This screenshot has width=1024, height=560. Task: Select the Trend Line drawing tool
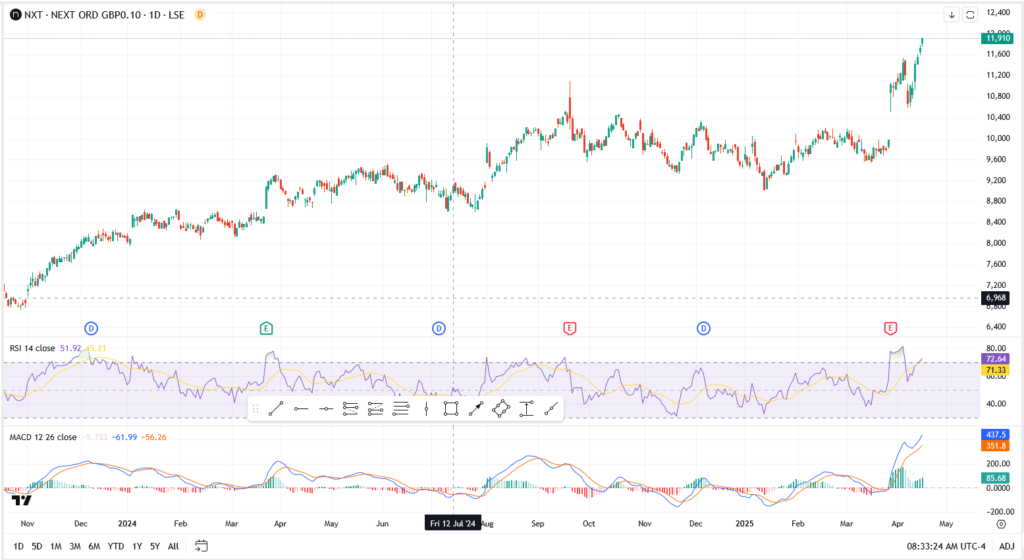pyautogui.click(x=276, y=408)
